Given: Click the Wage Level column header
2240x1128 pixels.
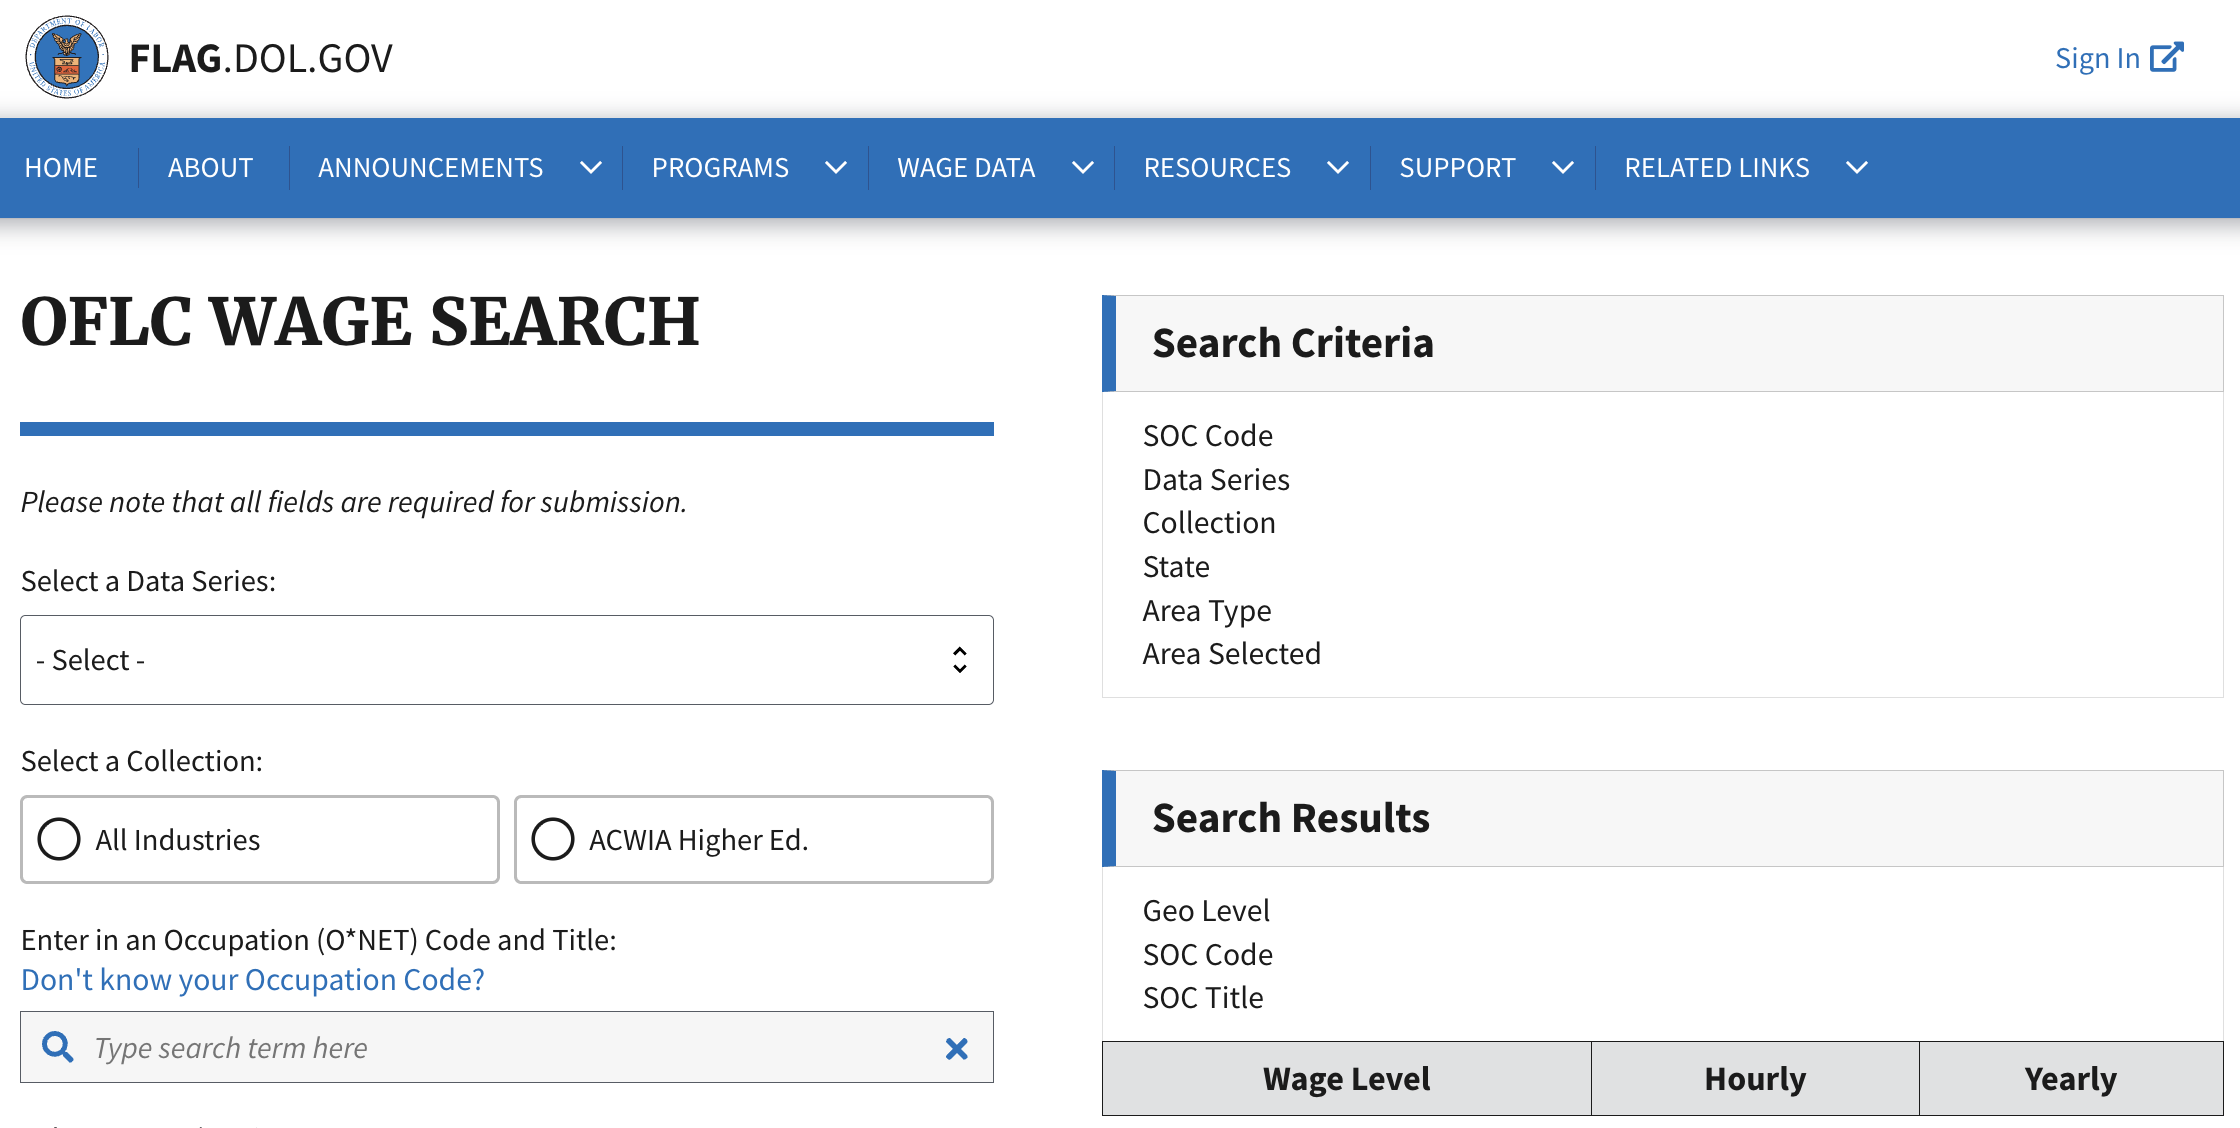Looking at the screenshot, I should click(x=1347, y=1079).
